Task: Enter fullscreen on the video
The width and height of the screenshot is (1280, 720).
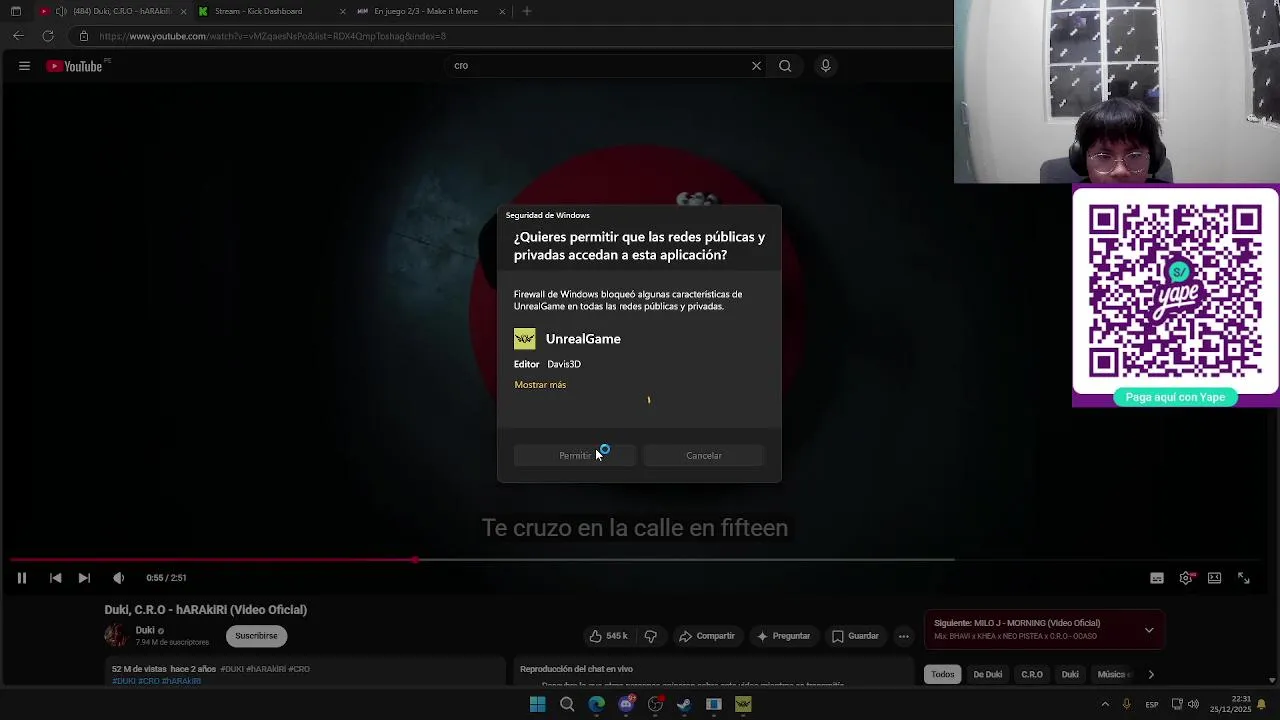Action: click(1244, 578)
